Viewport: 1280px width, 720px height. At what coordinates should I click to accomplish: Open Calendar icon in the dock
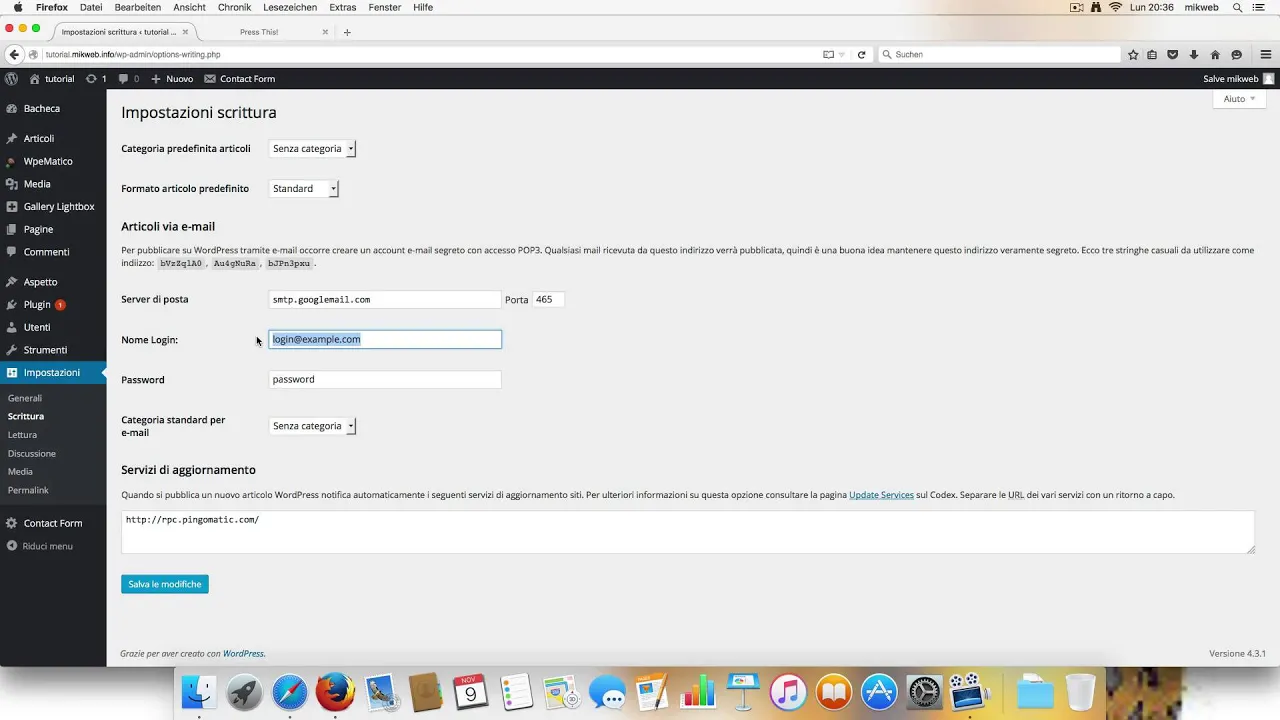tap(471, 692)
